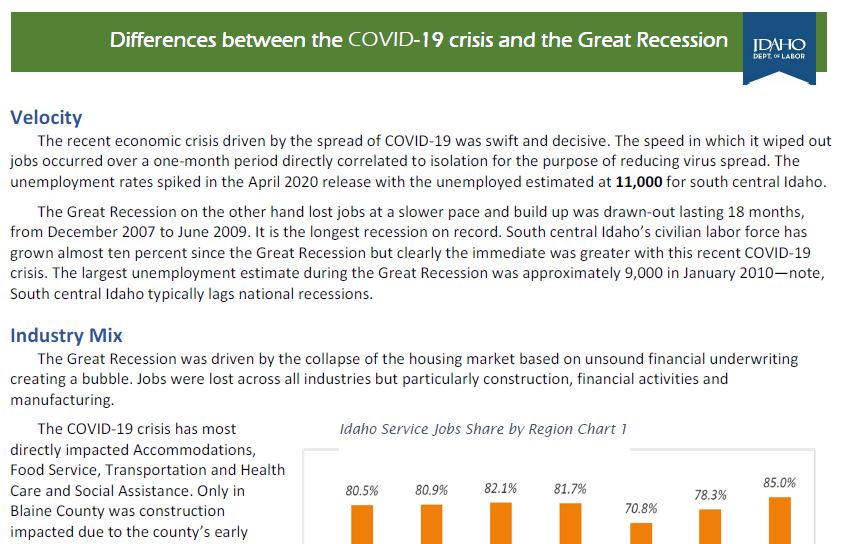Select the shortest orange bar under 70.8%

click(640, 533)
